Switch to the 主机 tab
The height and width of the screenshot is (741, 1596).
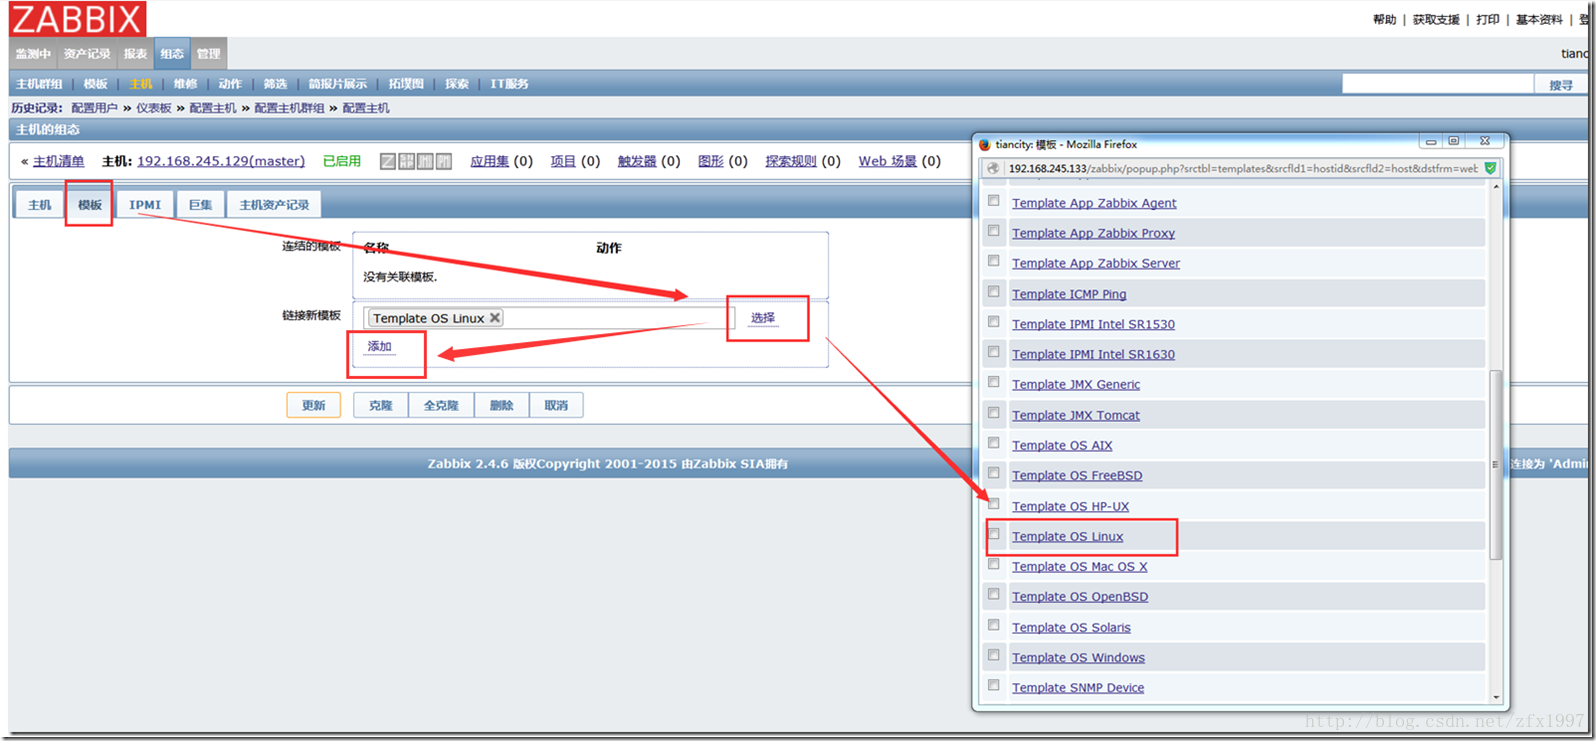pyautogui.click(x=39, y=205)
